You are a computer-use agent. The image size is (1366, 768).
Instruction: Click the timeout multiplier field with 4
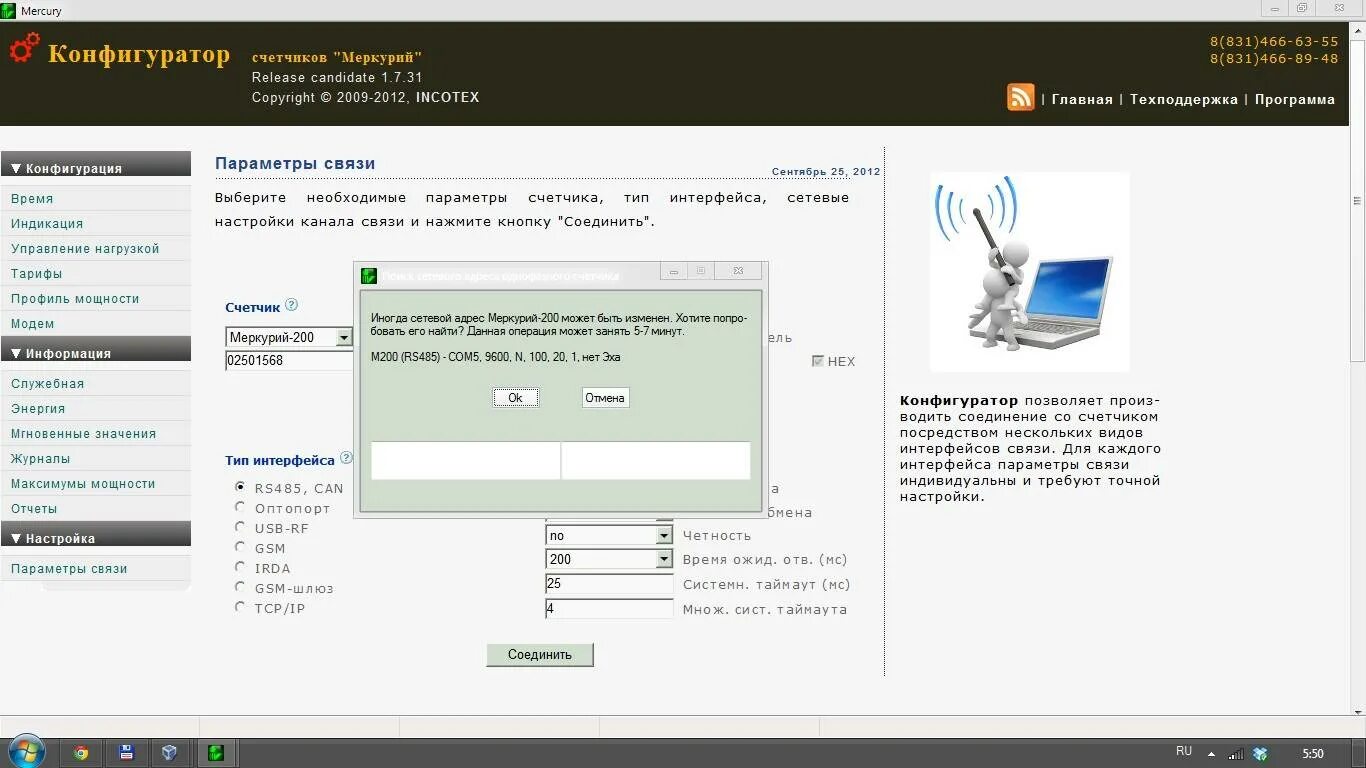(x=609, y=608)
